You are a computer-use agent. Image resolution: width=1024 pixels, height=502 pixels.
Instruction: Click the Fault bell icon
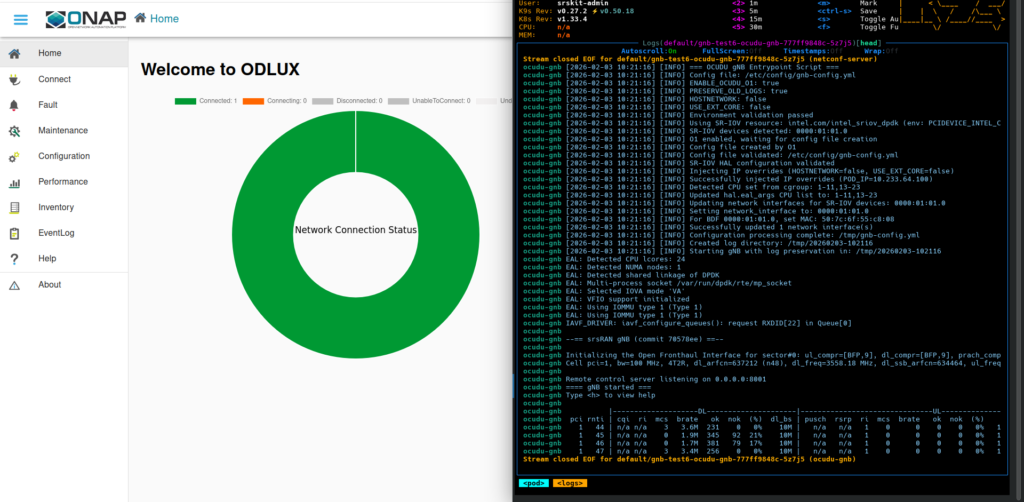14,105
